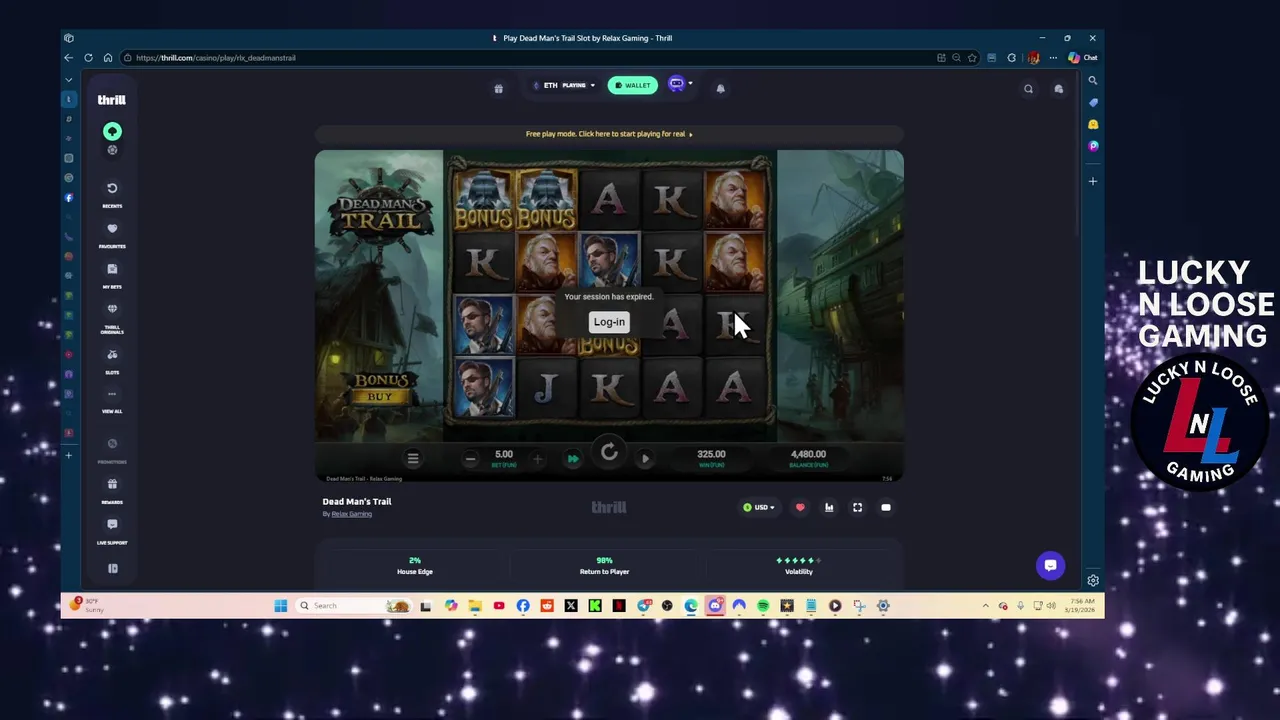Open browser sidebar settings gear
Viewport: 1280px width, 720px height.
point(1093,580)
